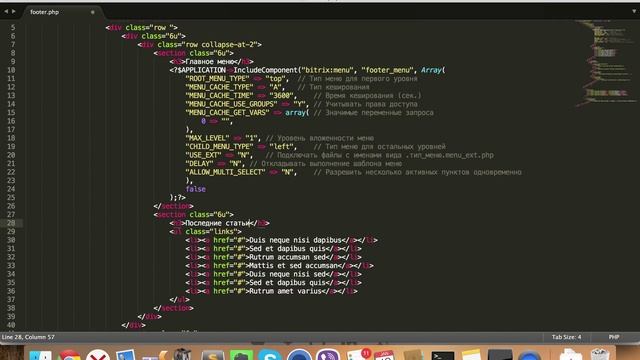Open Tab Size: 4 indentation menu

point(567,337)
